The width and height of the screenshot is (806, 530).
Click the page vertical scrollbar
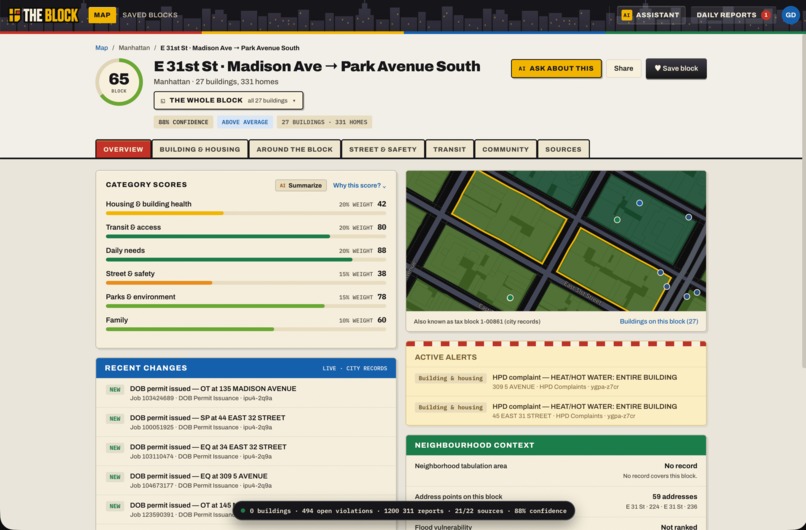pos(803,200)
